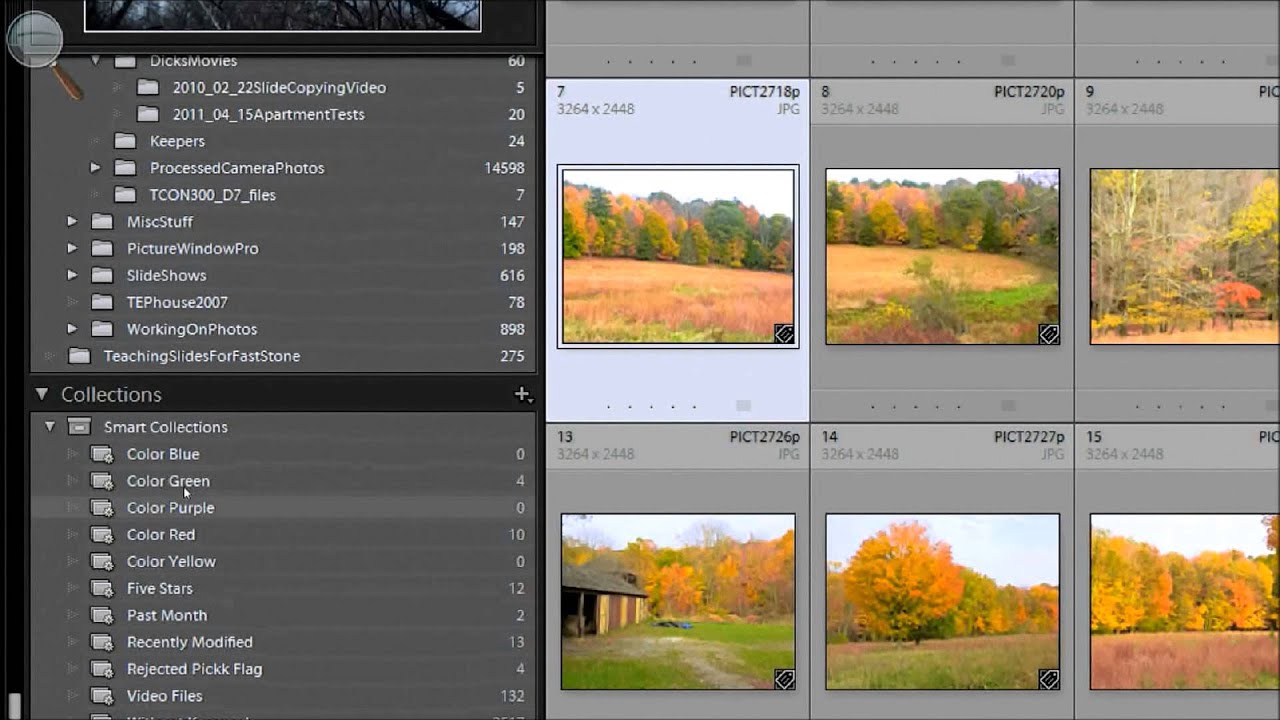Click the Color Red smart collection icon
Image resolution: width=1280 pixels, height=720 pixels.
click(102, 535)
